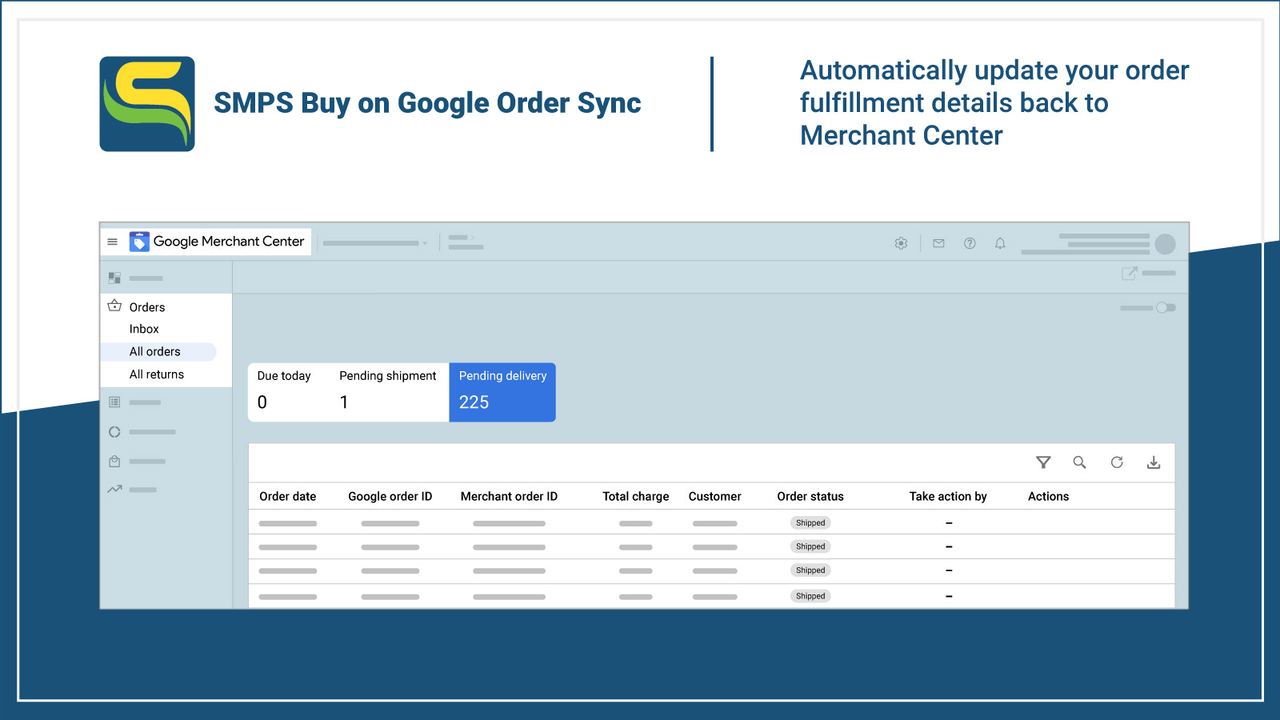The height and width of the screenshot is (720, 1280).
Task: Click the circular icon in the sidebar
Action: point(114,432)
